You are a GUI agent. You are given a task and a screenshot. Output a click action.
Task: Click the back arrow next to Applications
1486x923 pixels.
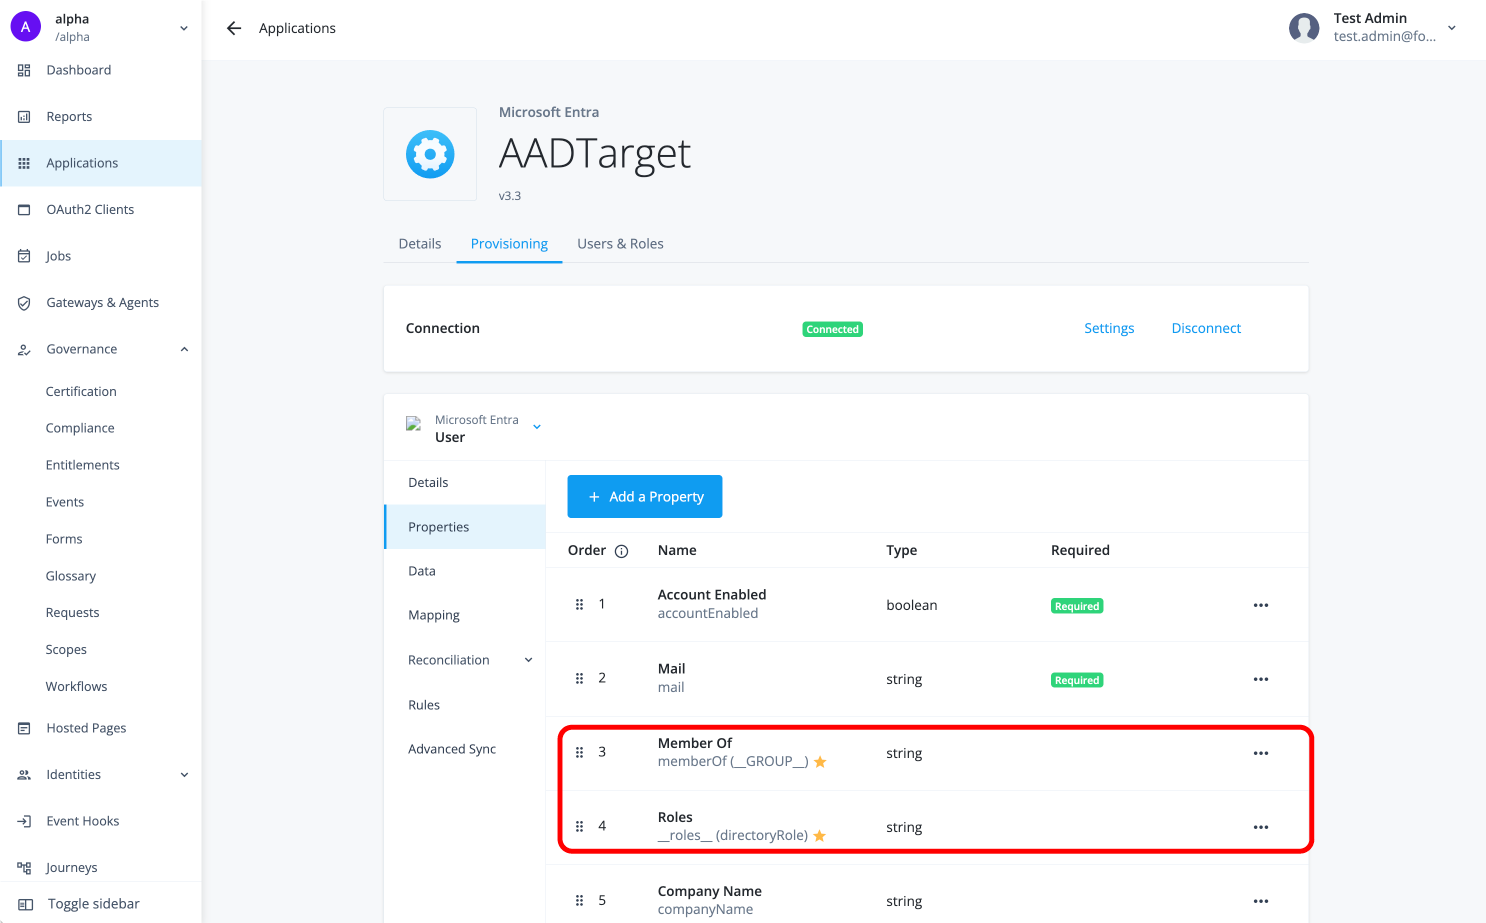[x=233, y=28]
